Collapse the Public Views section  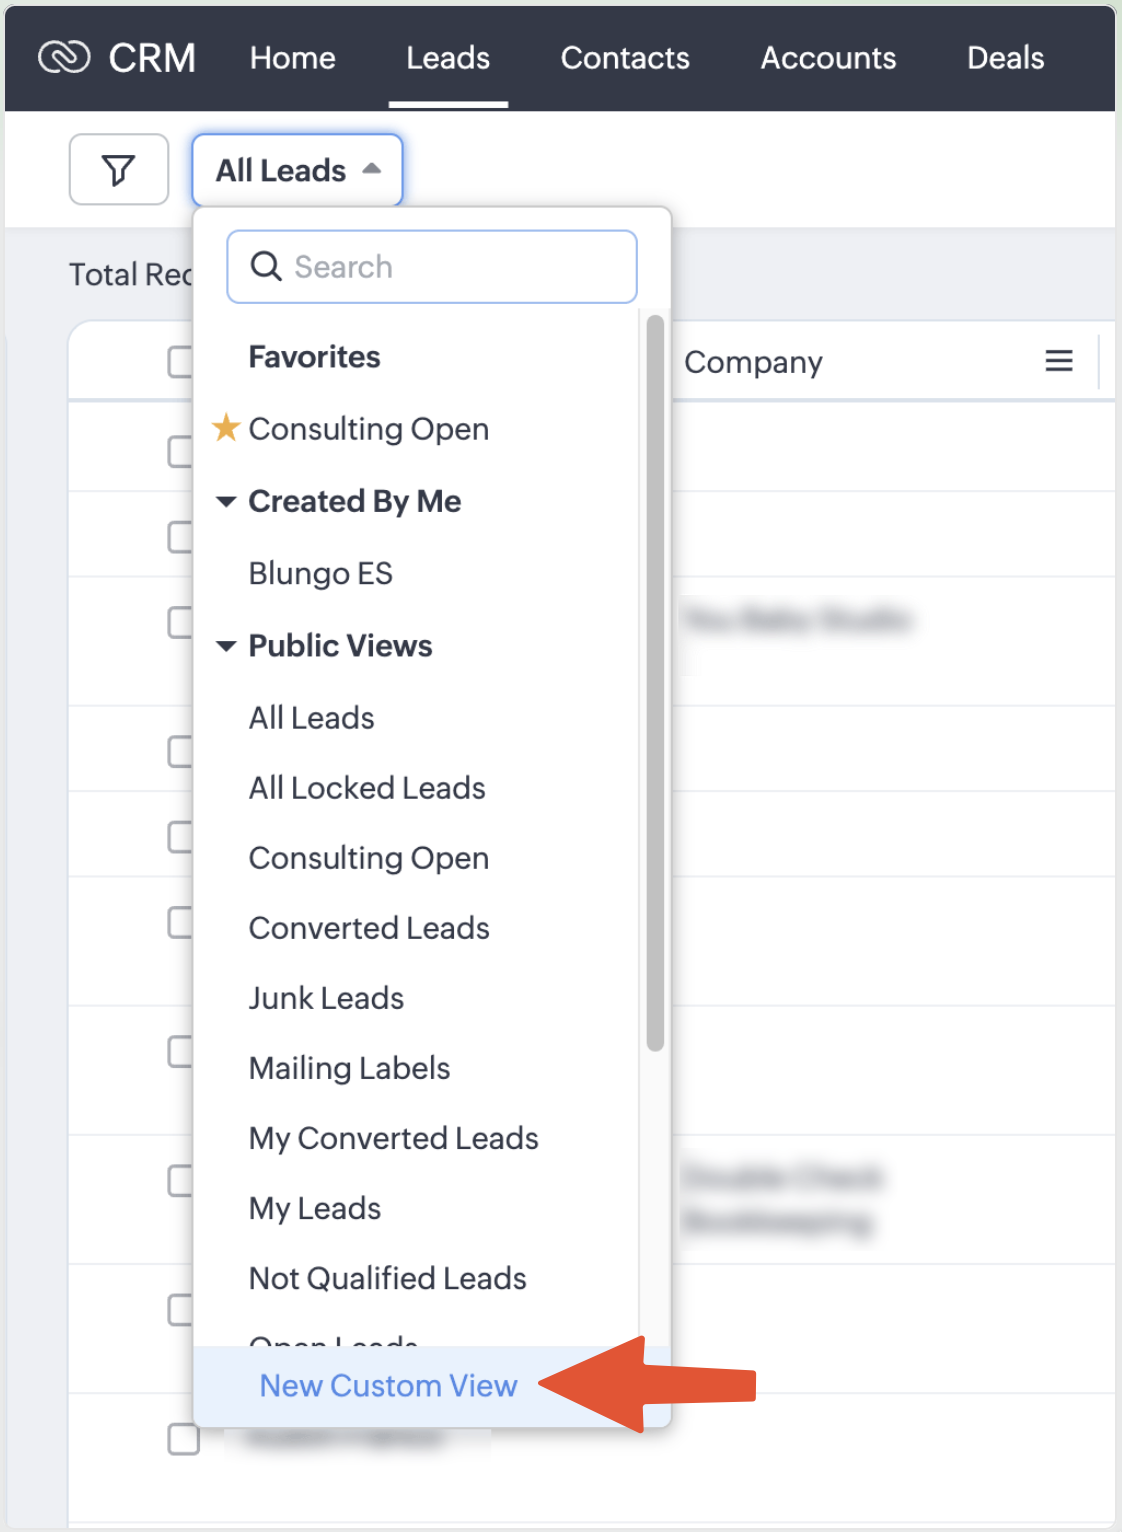point(227,646)
